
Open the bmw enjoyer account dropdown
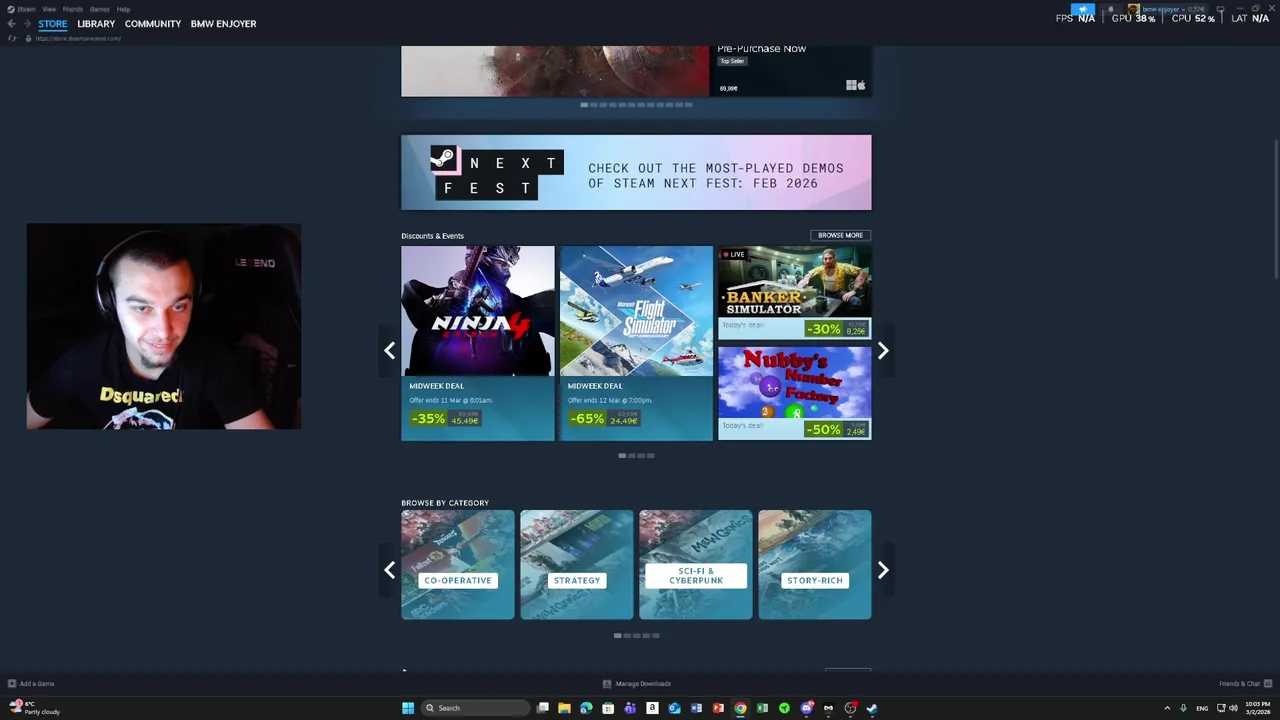point(1166,9)
